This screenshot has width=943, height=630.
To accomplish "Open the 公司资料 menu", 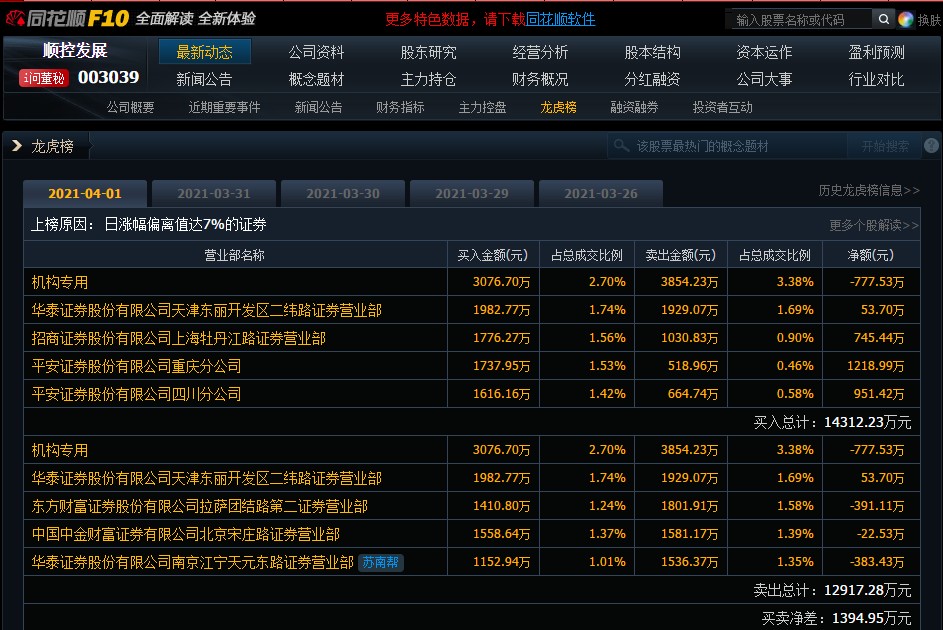I will 316,52.
